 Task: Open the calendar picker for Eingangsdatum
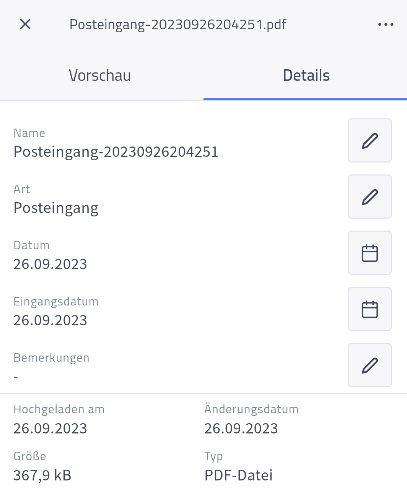(370, 309)
